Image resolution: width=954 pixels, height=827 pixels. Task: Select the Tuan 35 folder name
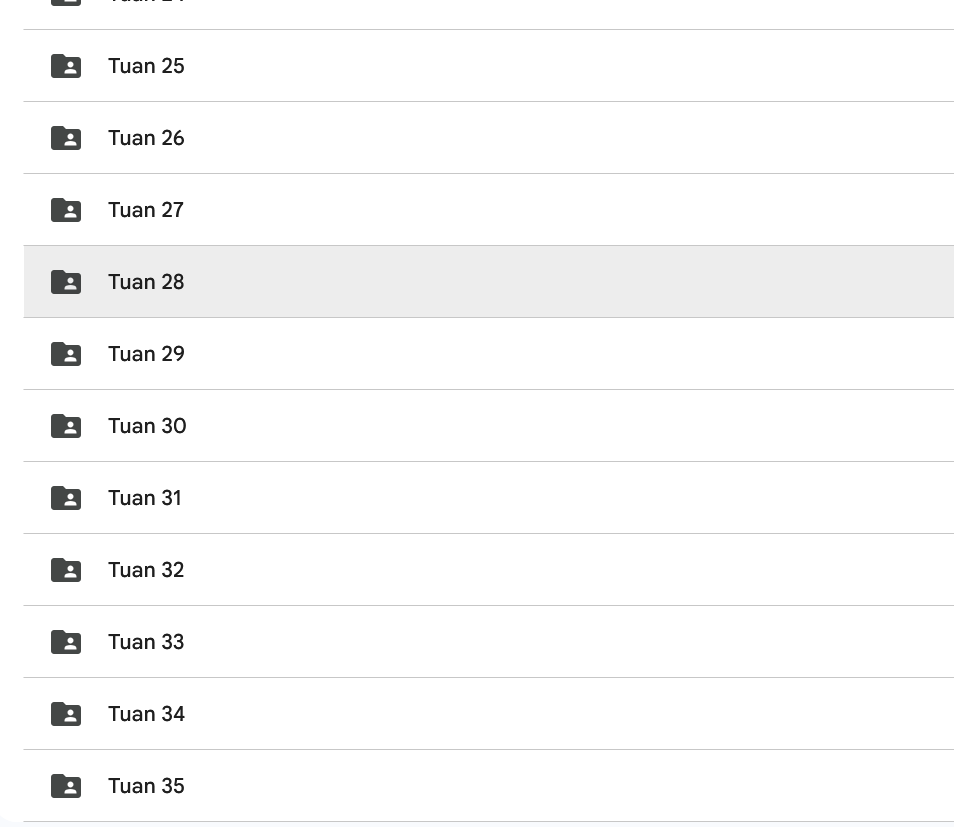point(146,786)
